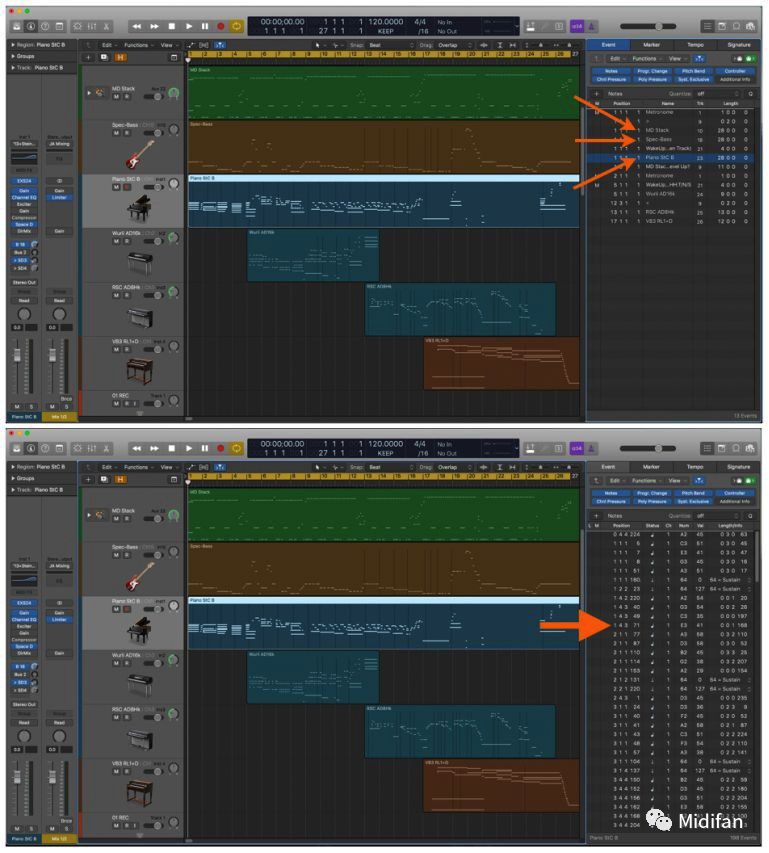
Task: Click add track plus button, top window
Action: click(88, 57)
